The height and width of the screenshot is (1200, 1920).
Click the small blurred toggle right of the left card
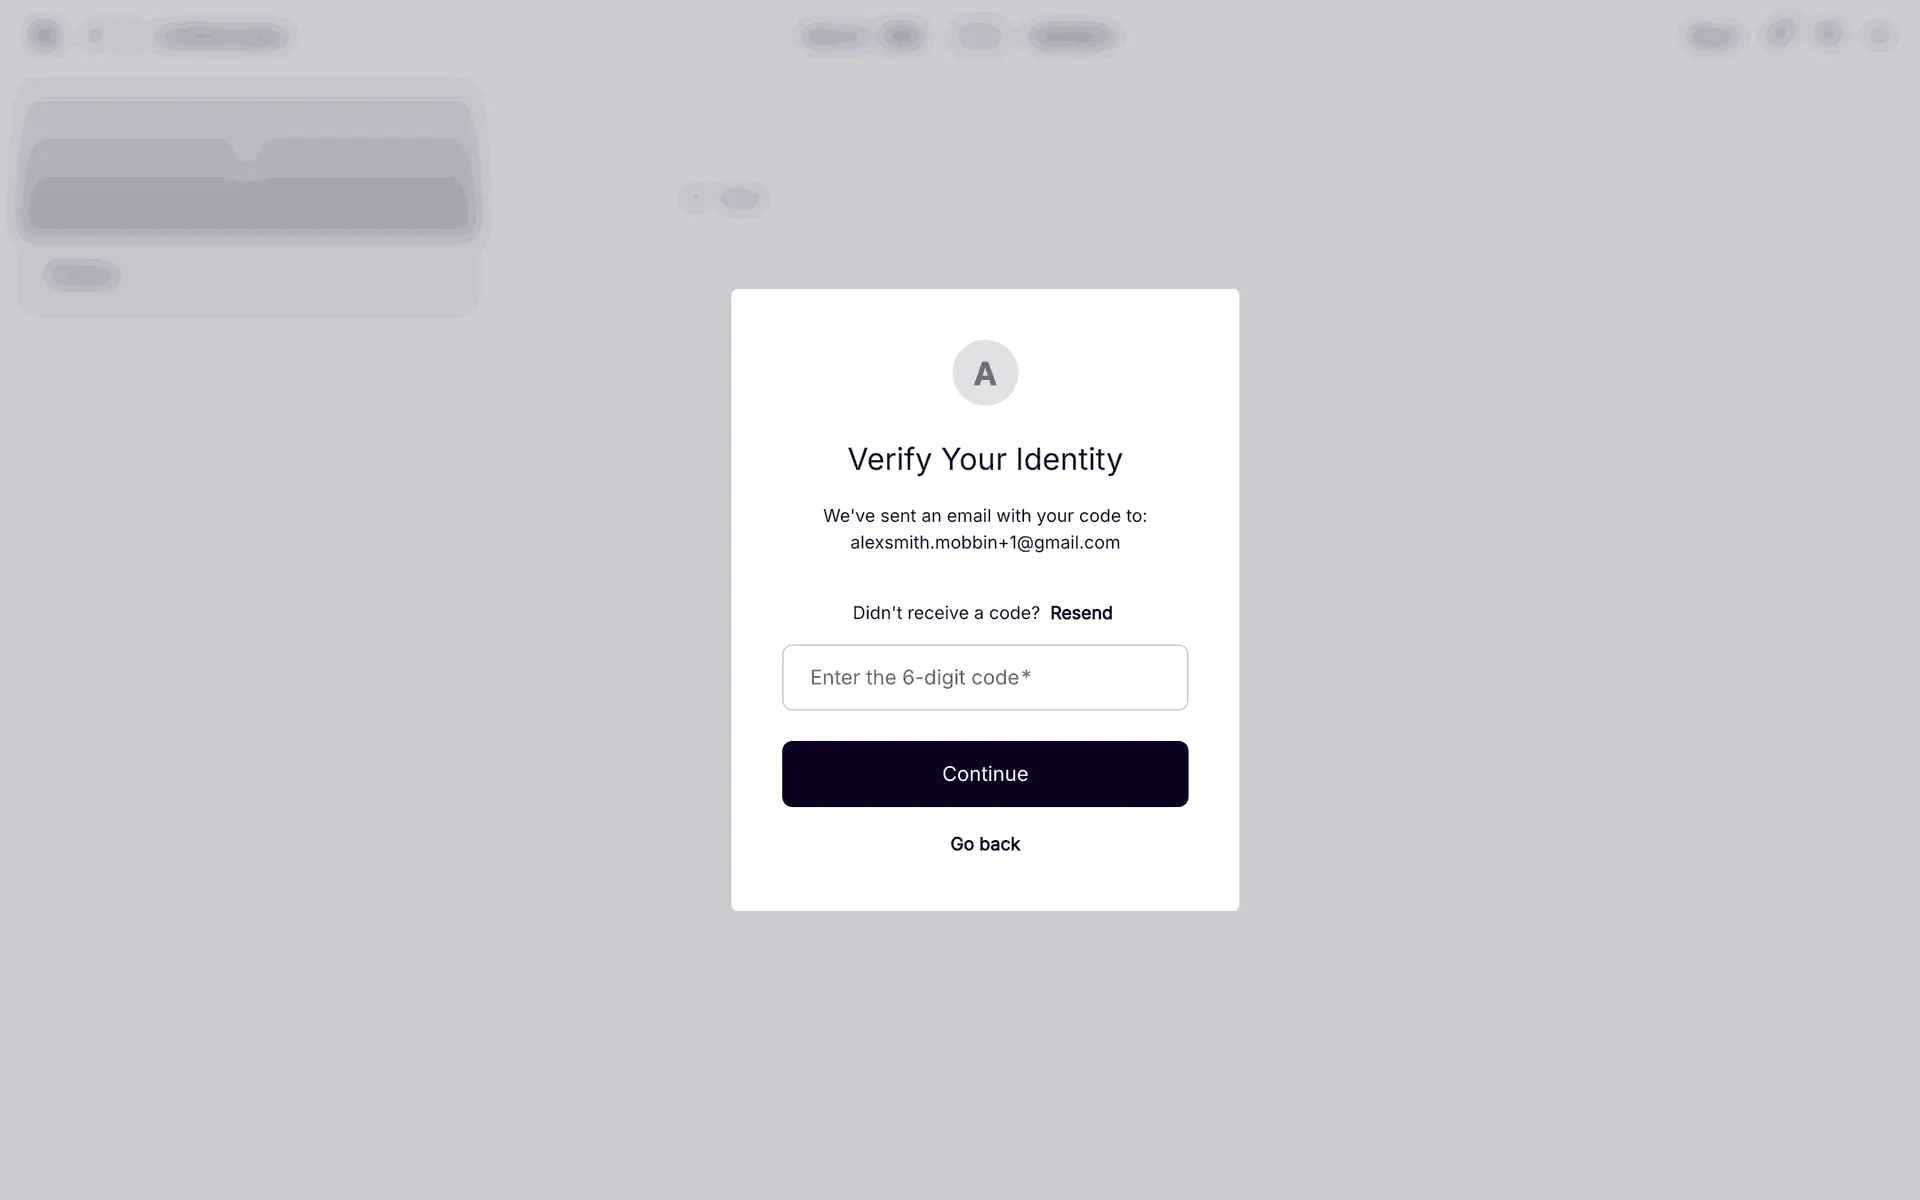(725, 198)
